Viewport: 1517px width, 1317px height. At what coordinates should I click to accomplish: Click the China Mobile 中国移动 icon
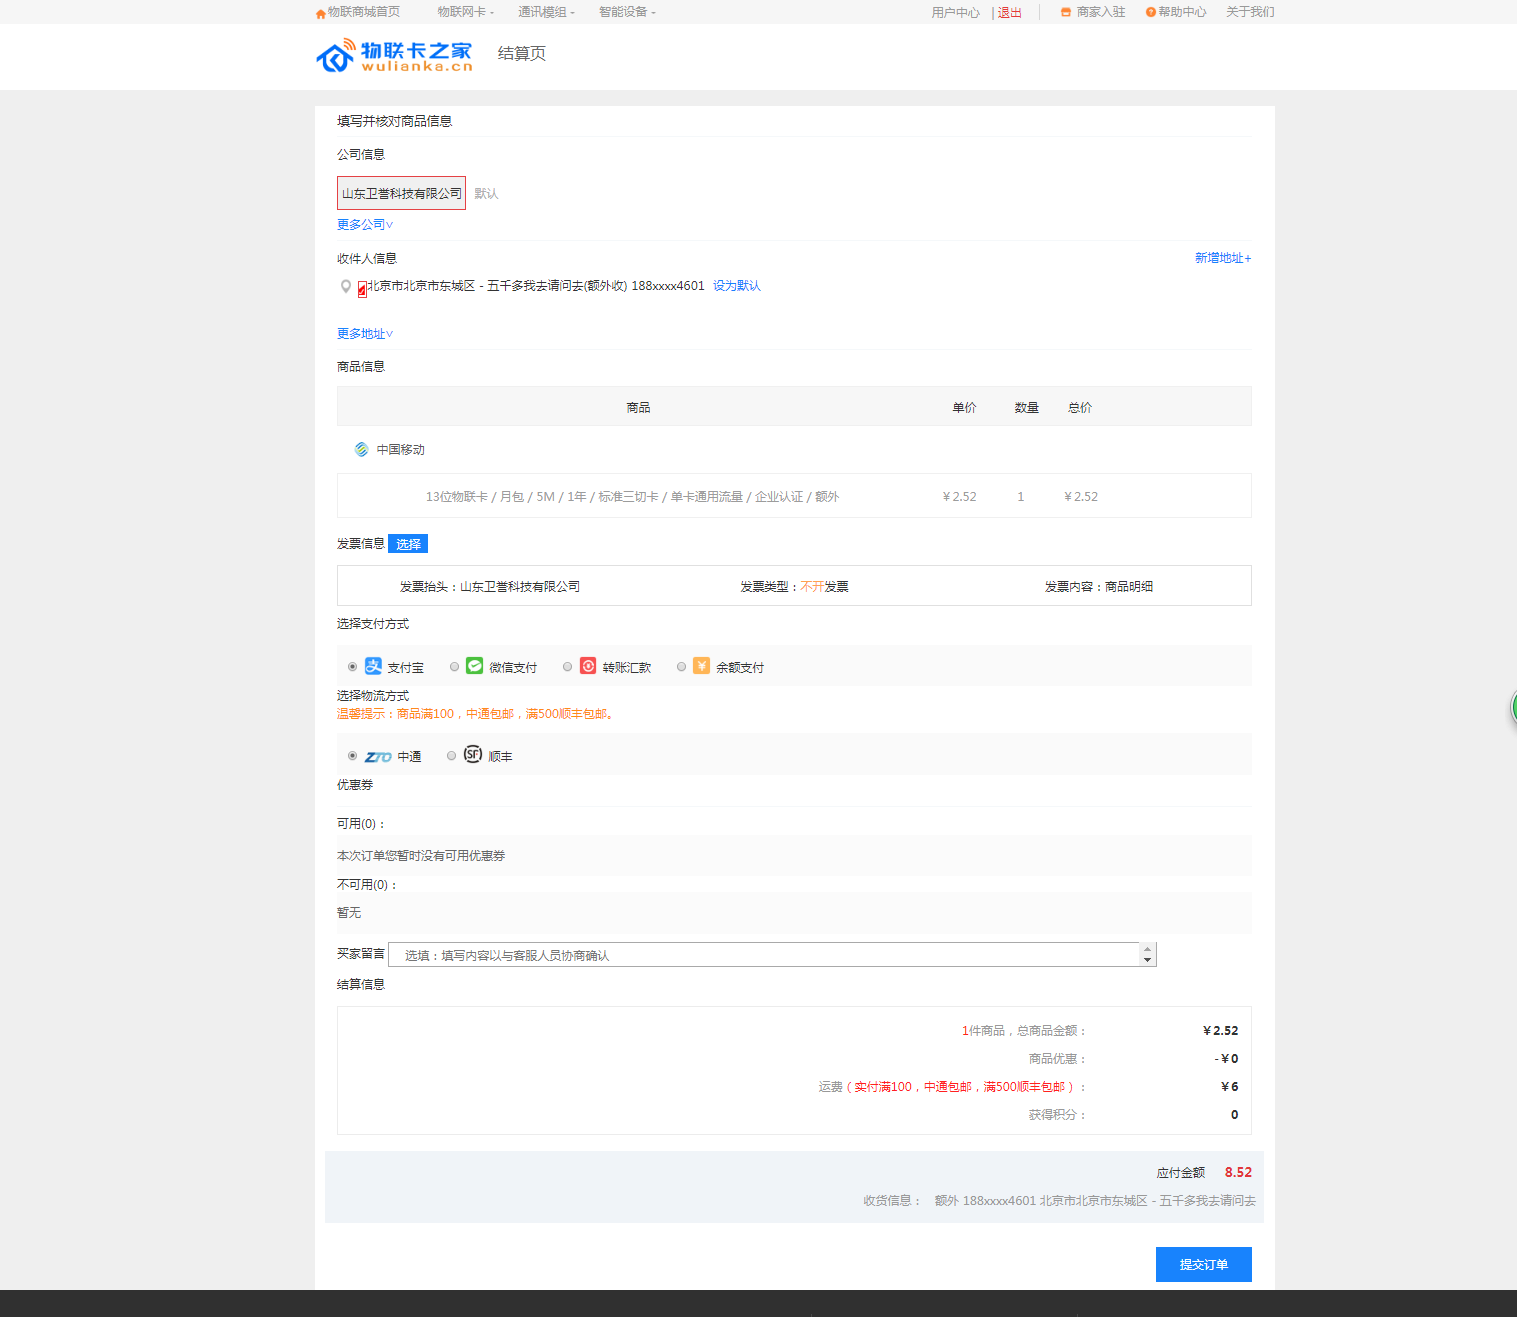pyautogui.click(x=361, y=449)
